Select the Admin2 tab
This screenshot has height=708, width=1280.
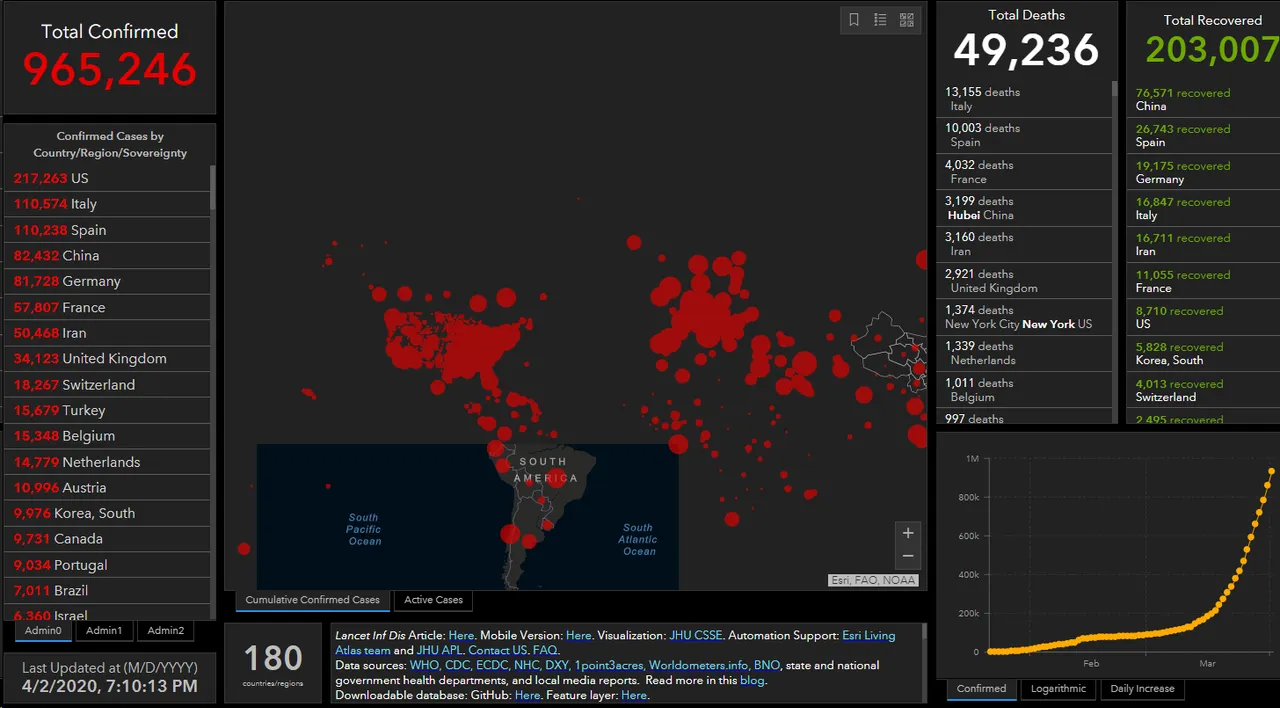[166, 631]
